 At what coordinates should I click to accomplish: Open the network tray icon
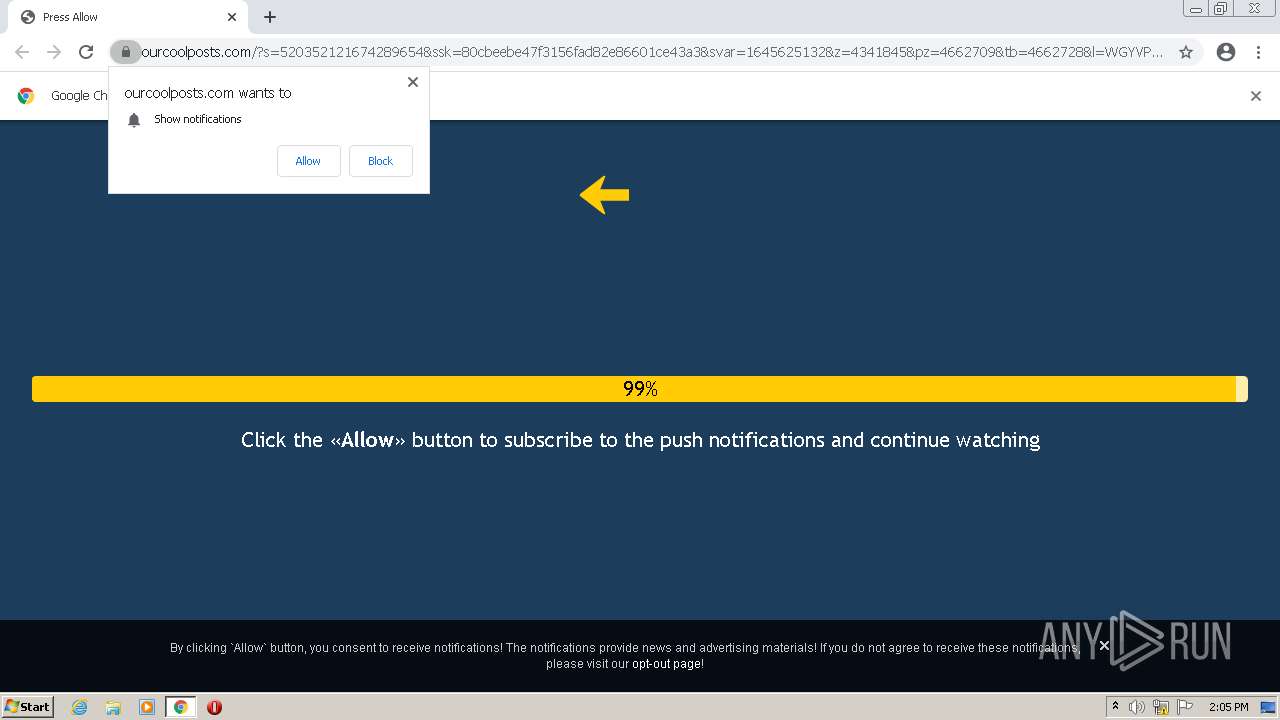1161,707
